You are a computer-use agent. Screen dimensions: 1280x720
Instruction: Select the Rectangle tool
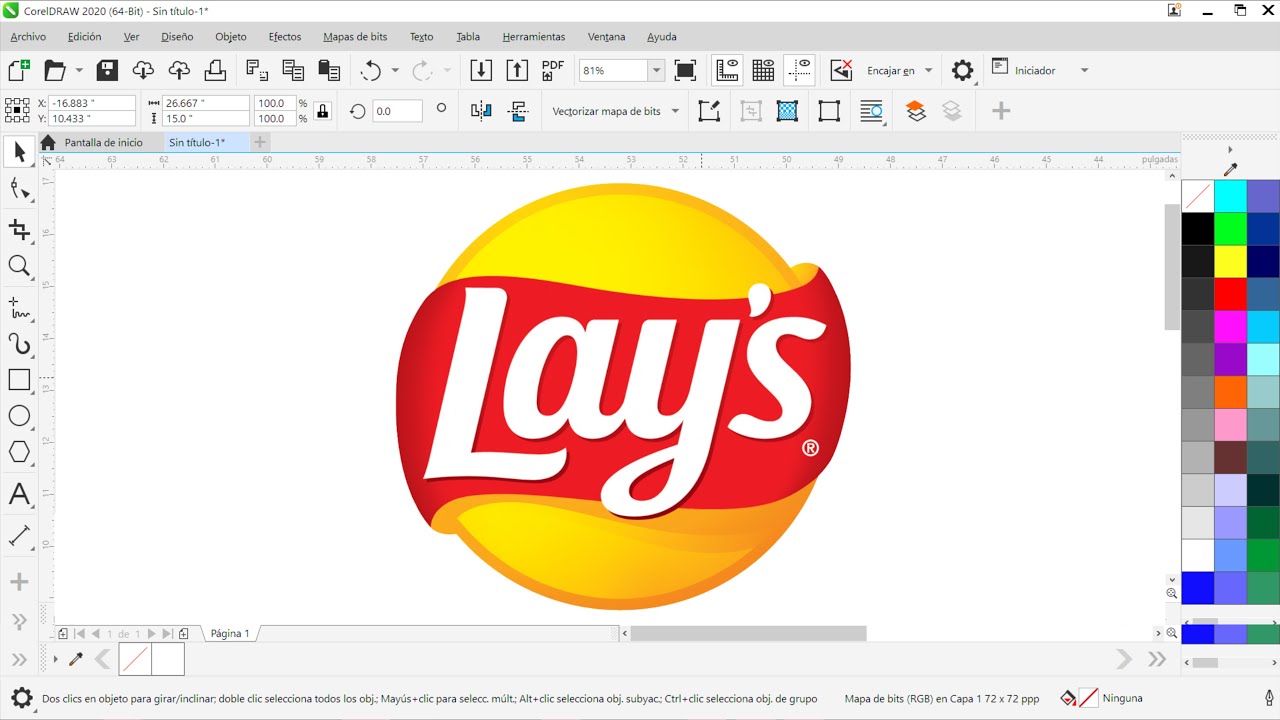click(18, 380)
